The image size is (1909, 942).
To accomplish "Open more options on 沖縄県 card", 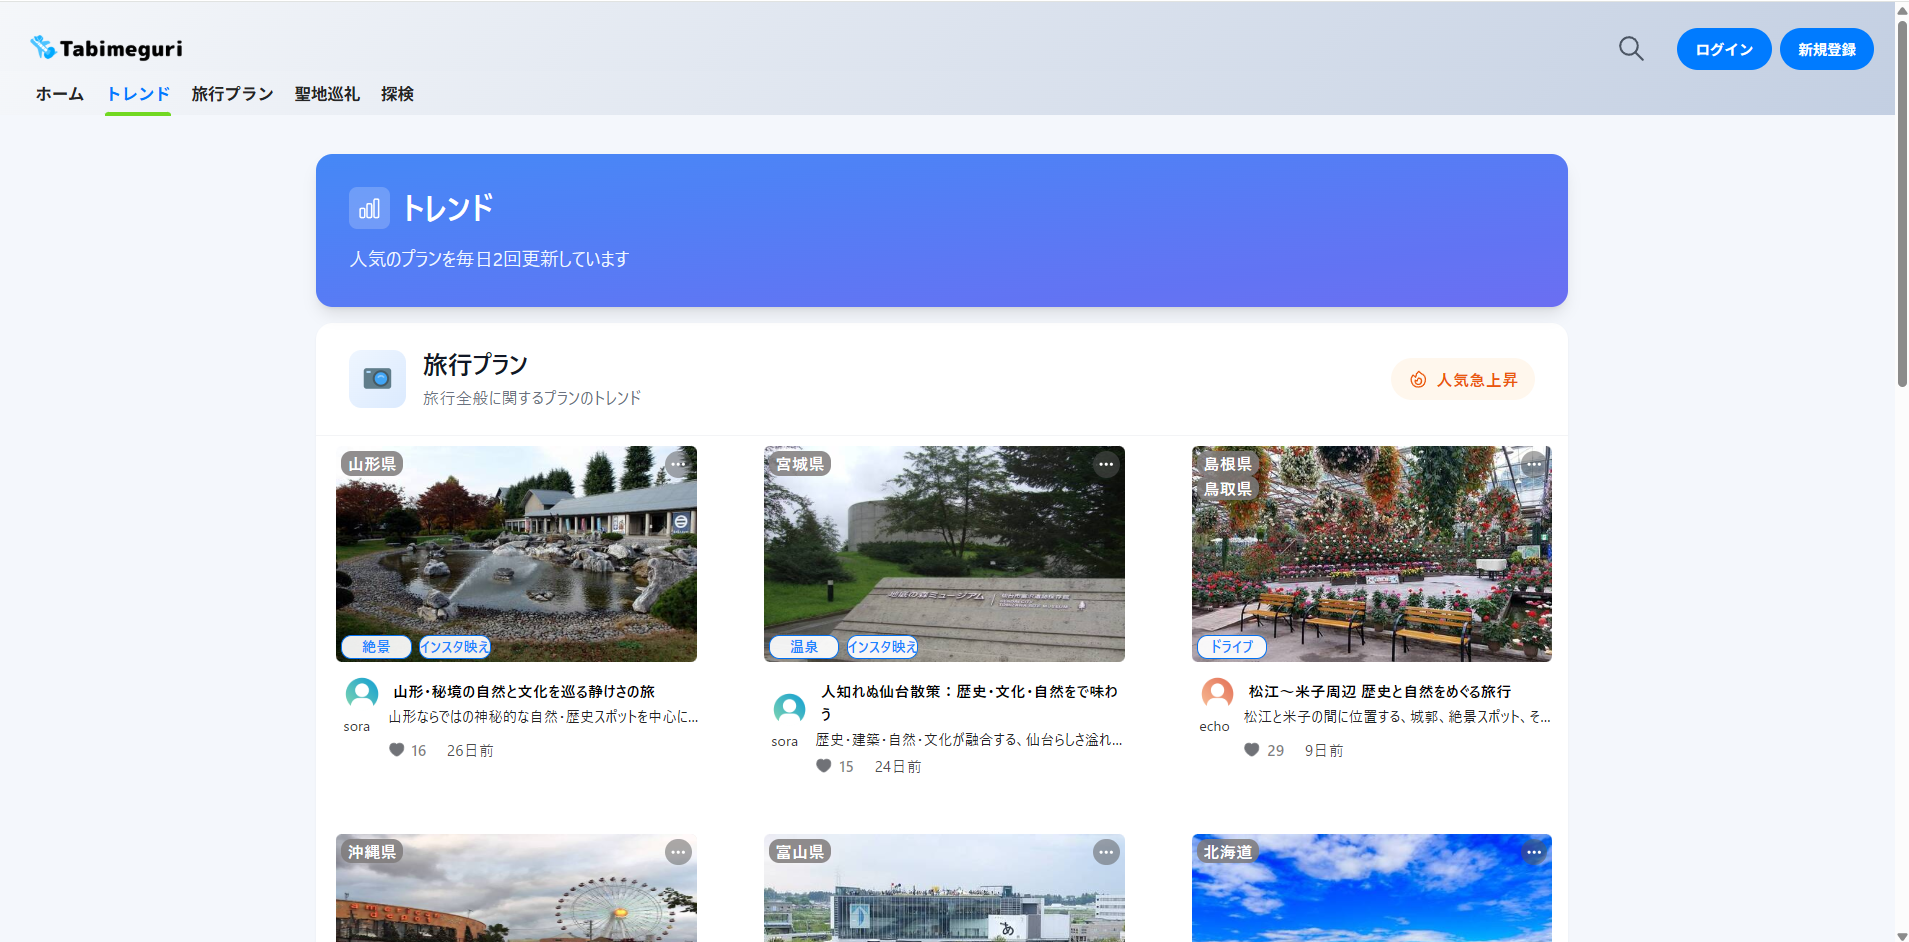I will coord(678,852).
